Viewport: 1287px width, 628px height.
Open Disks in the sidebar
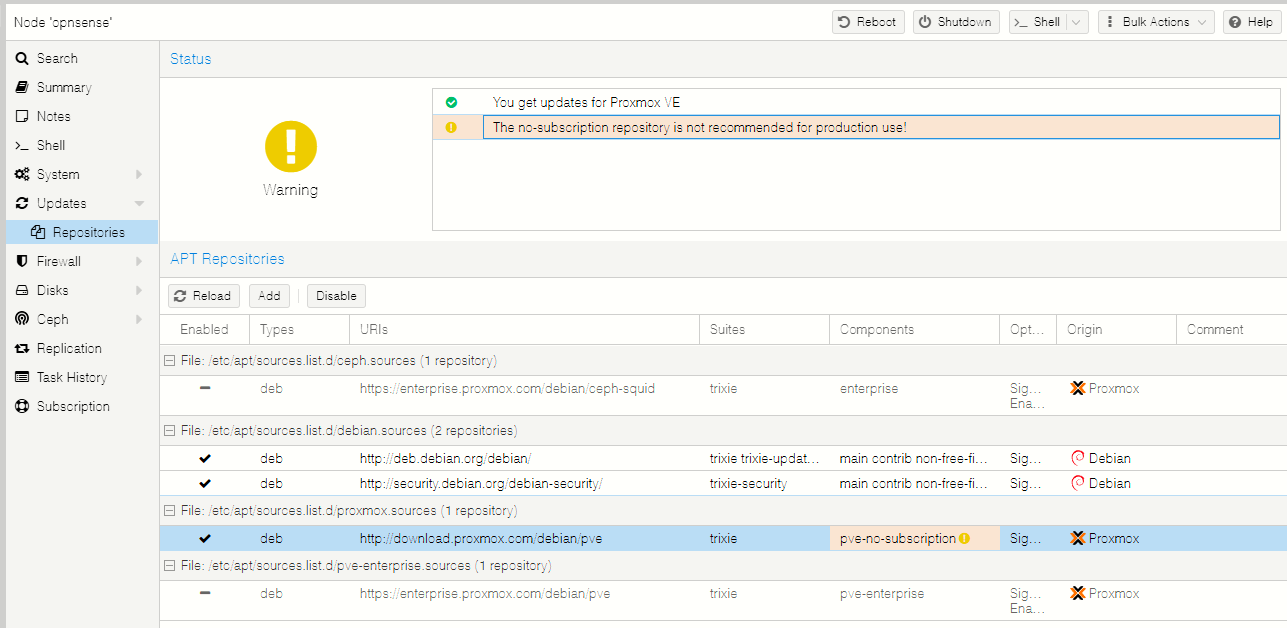pos(82,290)
